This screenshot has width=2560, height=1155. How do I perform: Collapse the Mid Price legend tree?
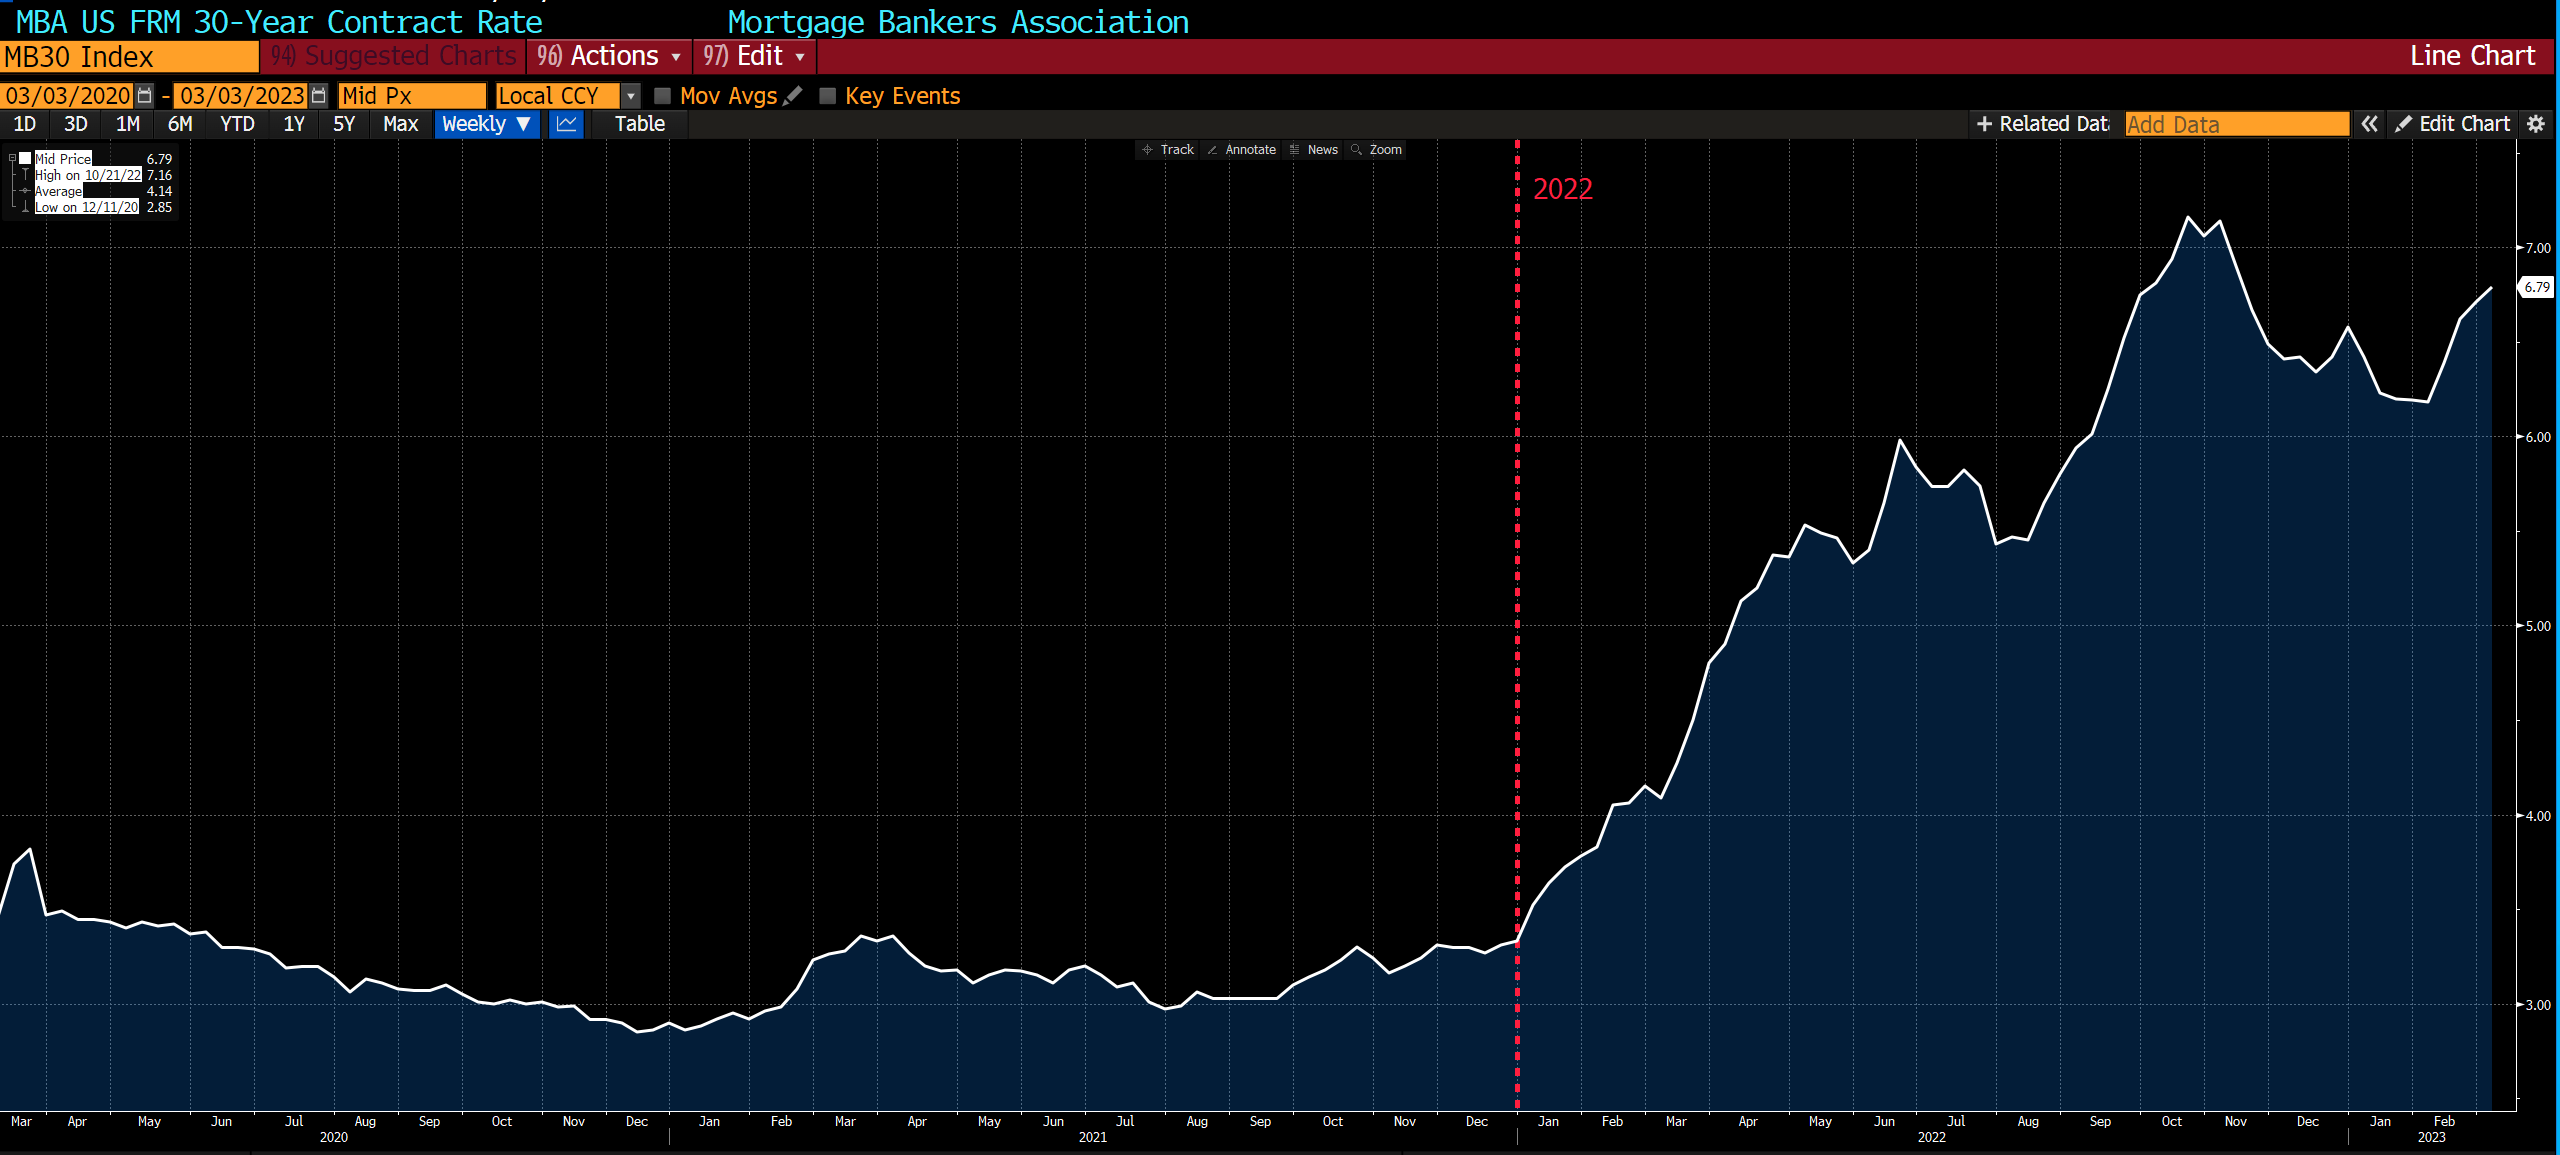pyautogui.click(x=12, y=159)
